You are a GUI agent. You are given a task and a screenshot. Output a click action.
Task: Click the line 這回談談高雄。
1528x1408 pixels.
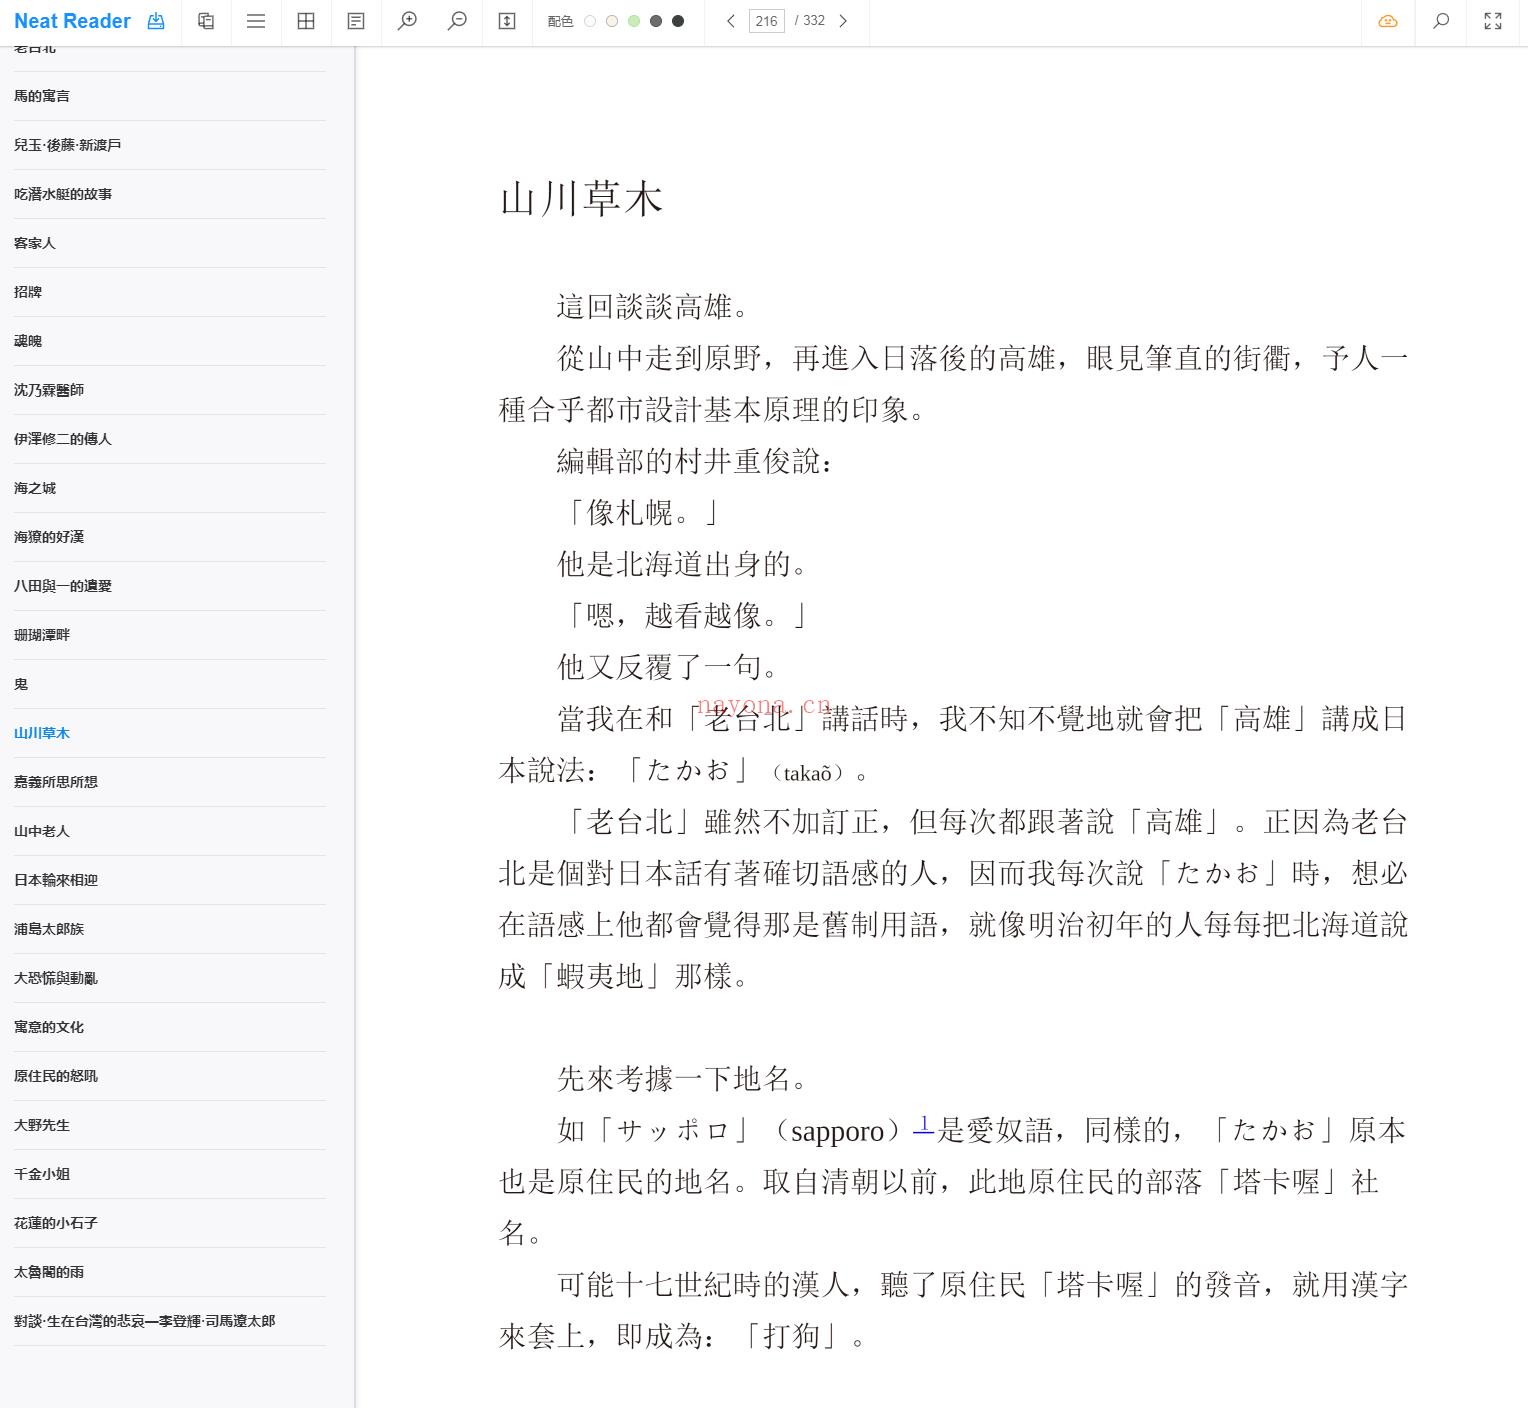coord(655,306)
